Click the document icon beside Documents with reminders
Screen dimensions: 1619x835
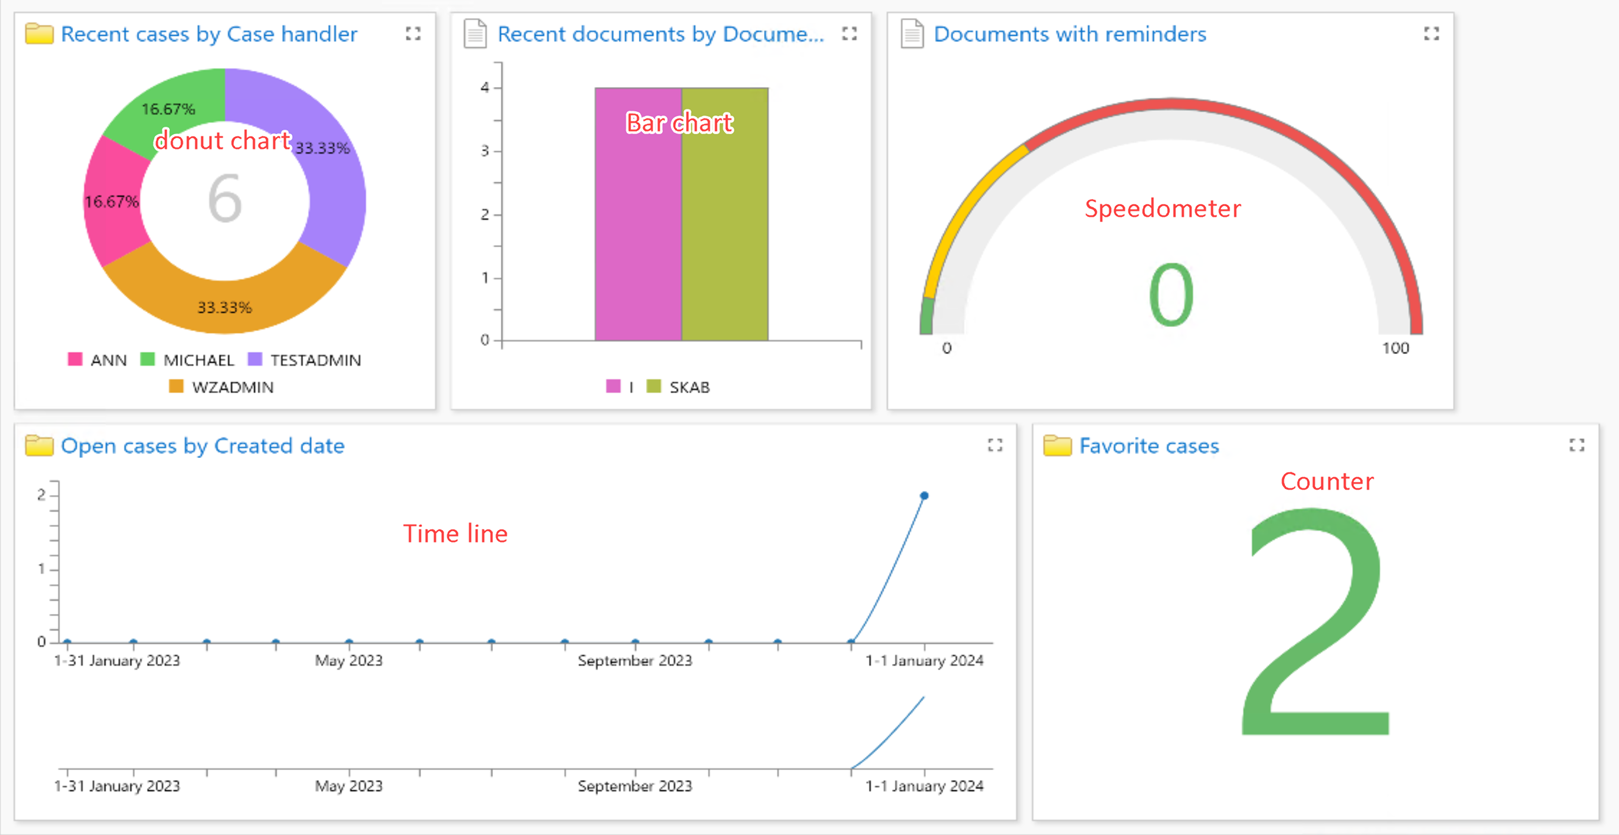(912, 34)
